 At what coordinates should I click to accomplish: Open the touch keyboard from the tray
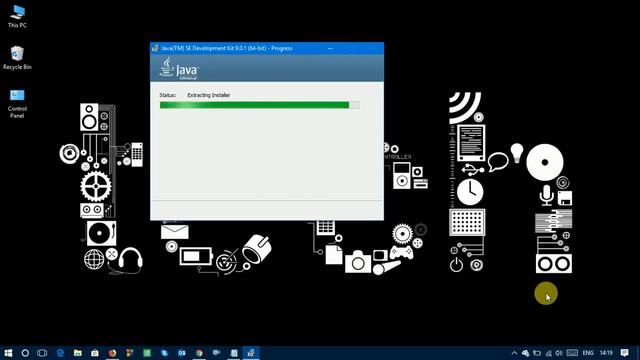coord(572,353)
